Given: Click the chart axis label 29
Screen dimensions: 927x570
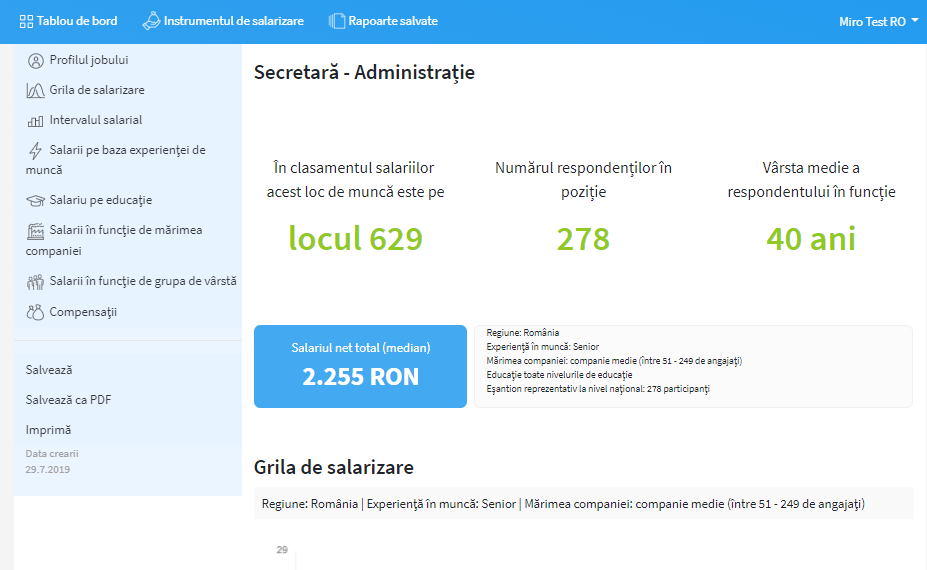Looking at the screenshot, I should 282,550.
